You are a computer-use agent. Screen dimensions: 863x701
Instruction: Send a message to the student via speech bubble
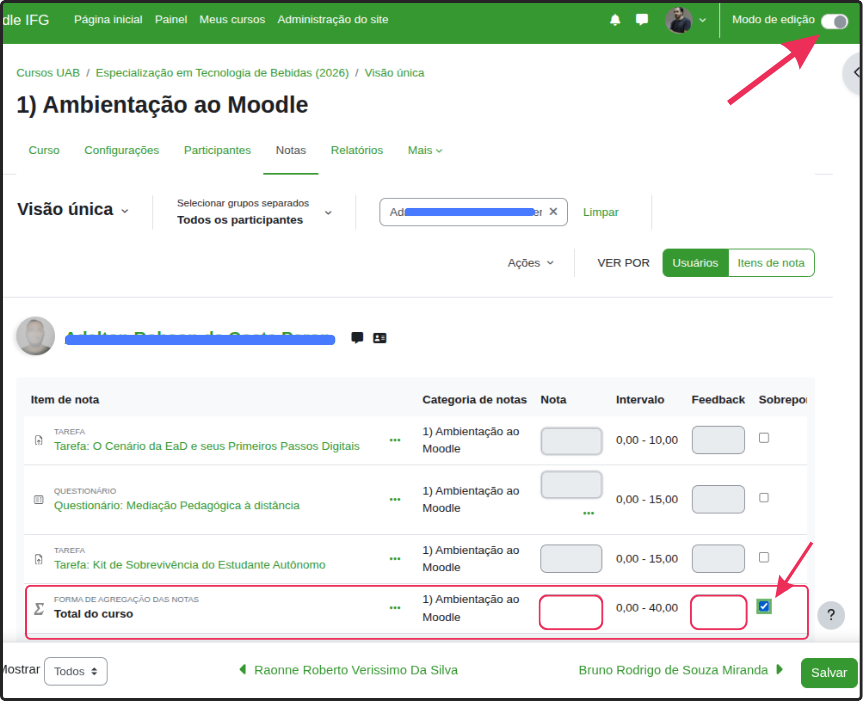(x=357, y=338)
